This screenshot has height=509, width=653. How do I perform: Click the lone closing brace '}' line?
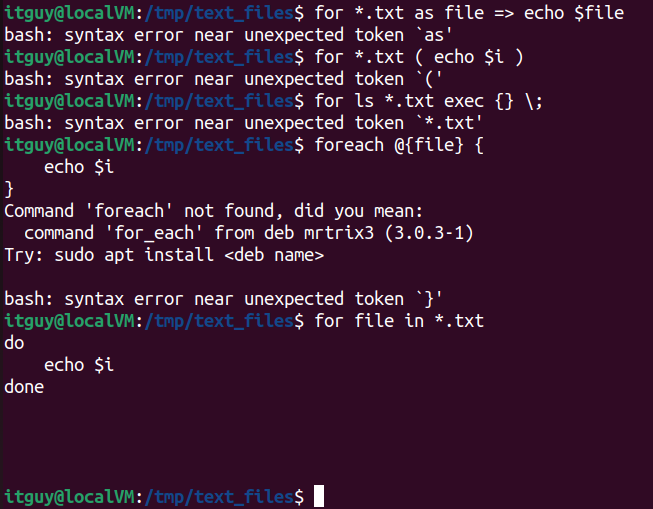(x=9, y=189)
